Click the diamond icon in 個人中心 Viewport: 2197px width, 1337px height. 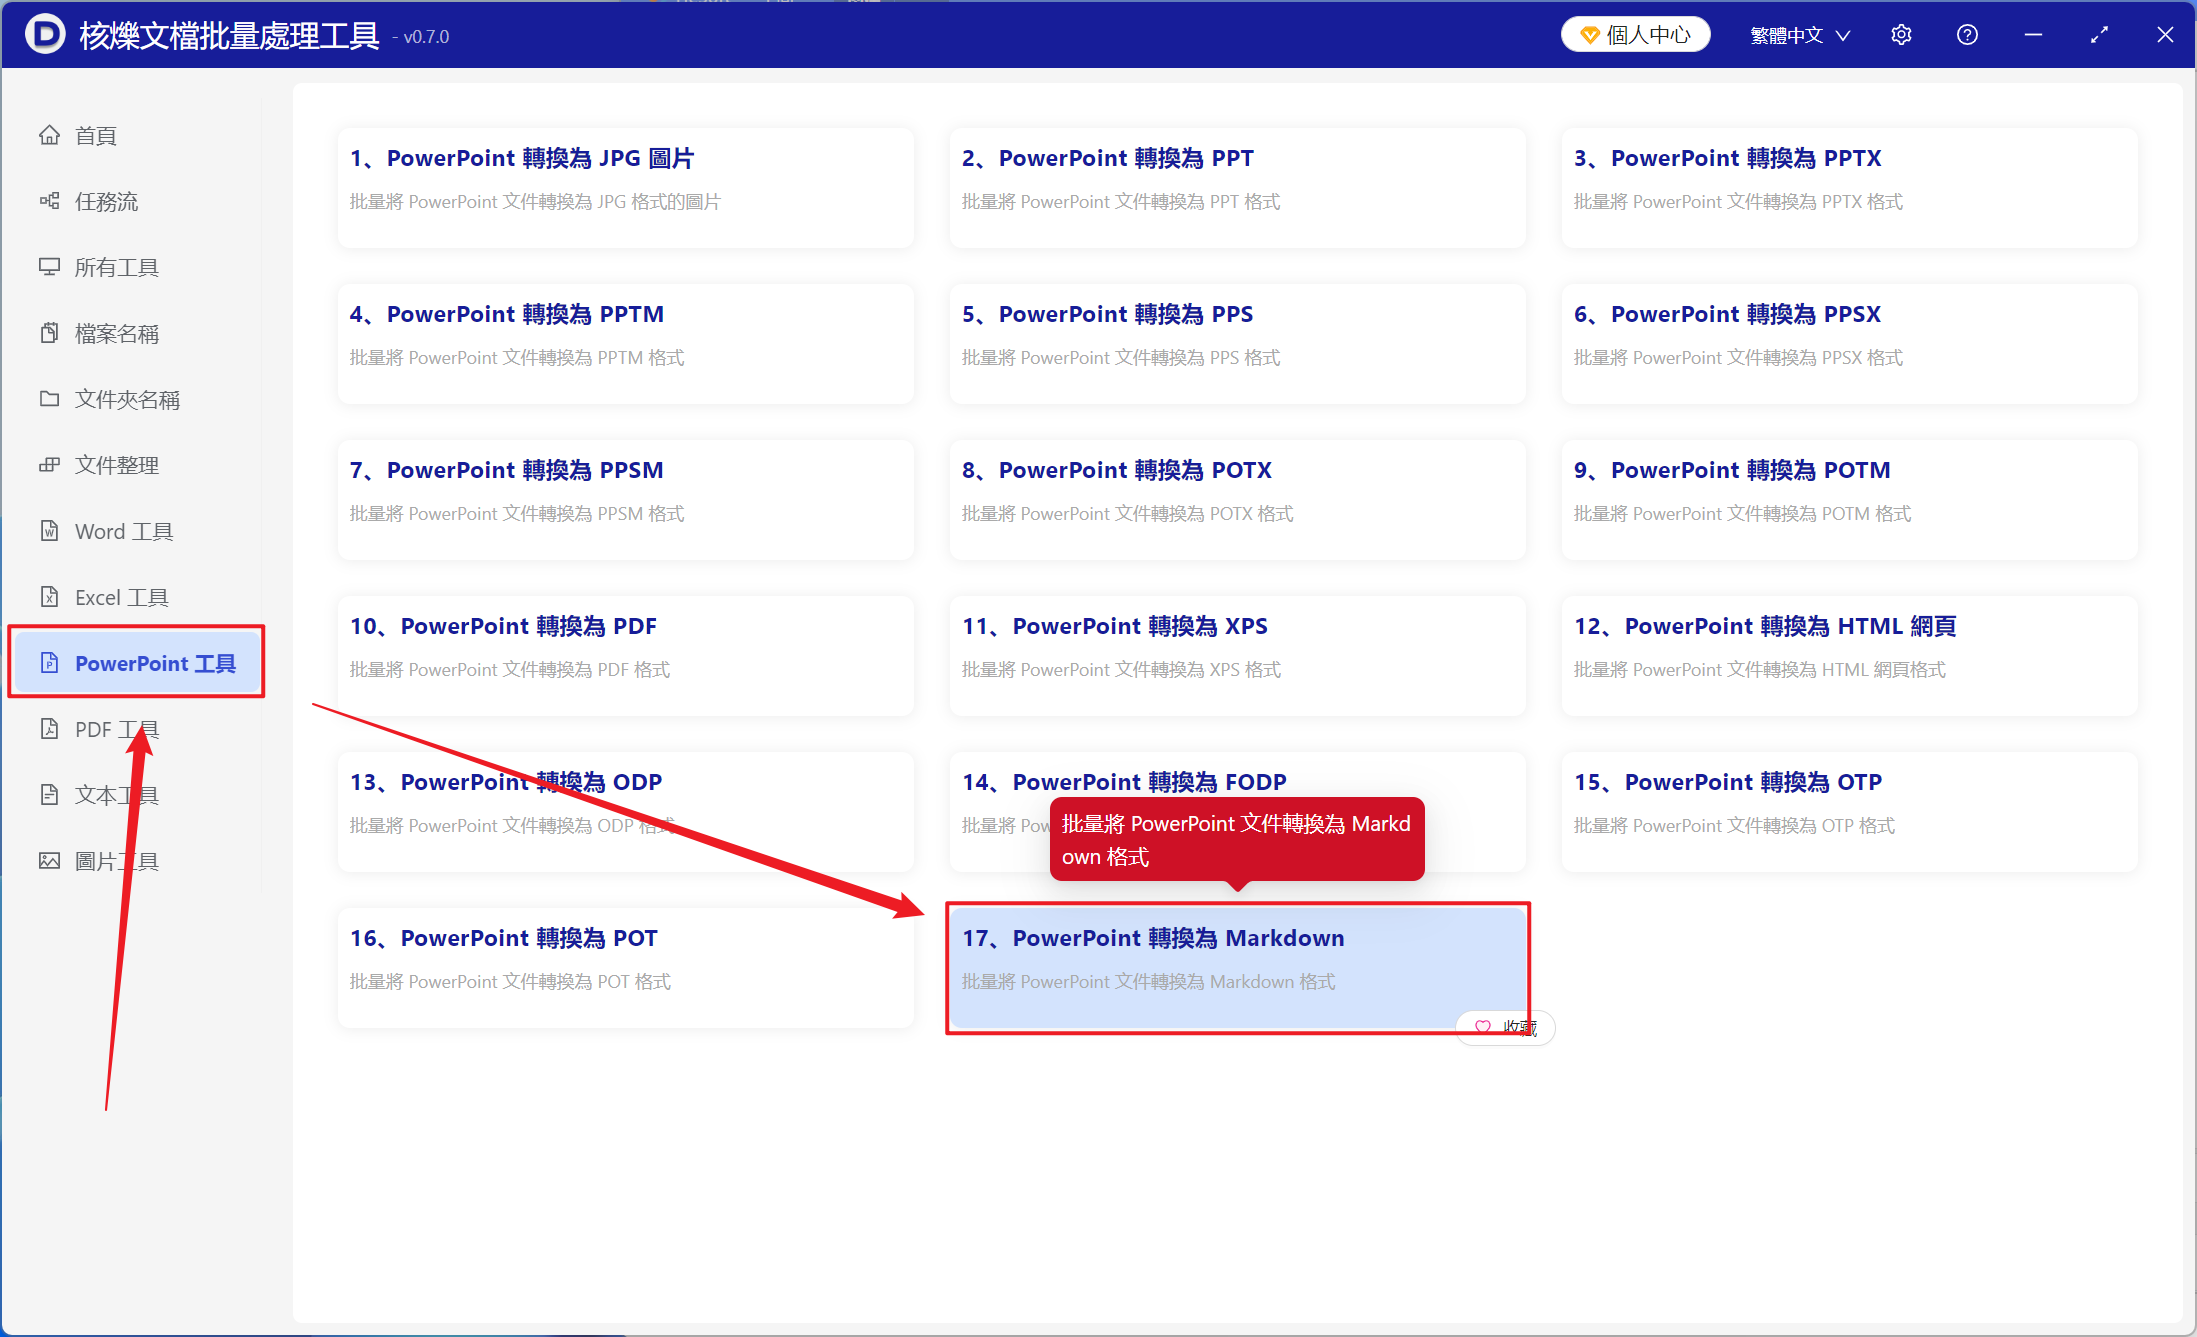pyautogui.click(x=1589, y=36)
